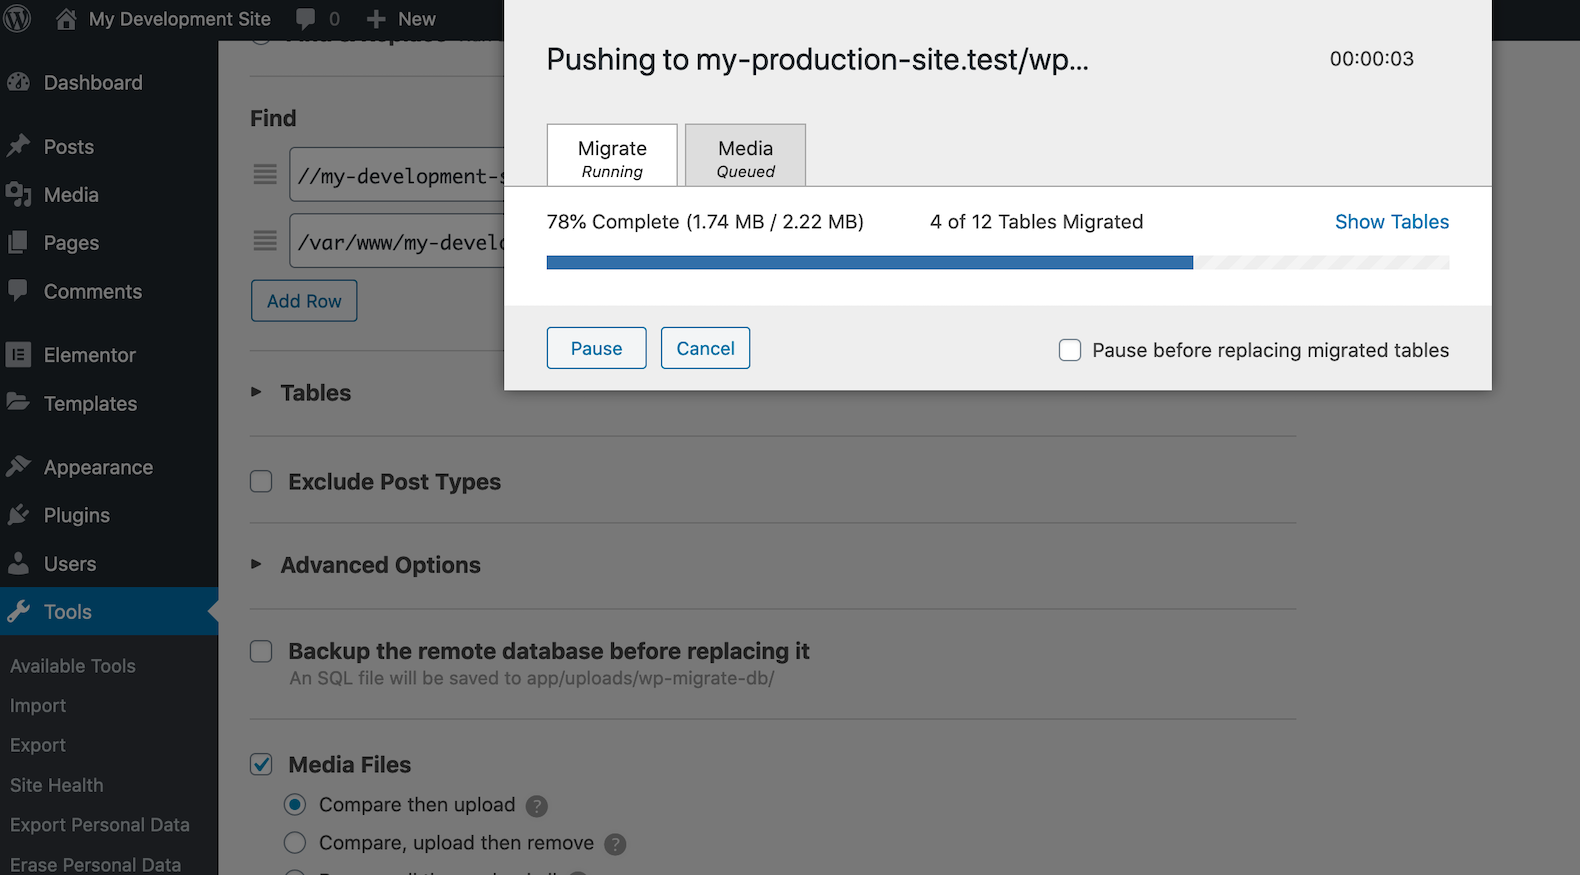Switch to the Media Queued tab
This screenshot has width=1580, height=875.
click(745, 157)
